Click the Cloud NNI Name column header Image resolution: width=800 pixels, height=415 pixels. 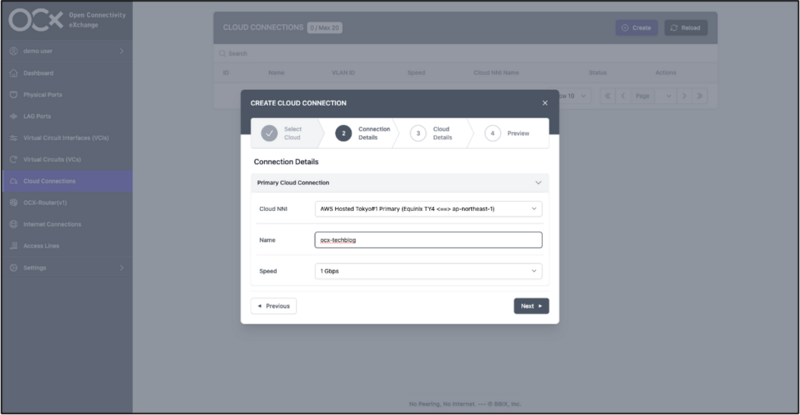click(x=496, y=73)
